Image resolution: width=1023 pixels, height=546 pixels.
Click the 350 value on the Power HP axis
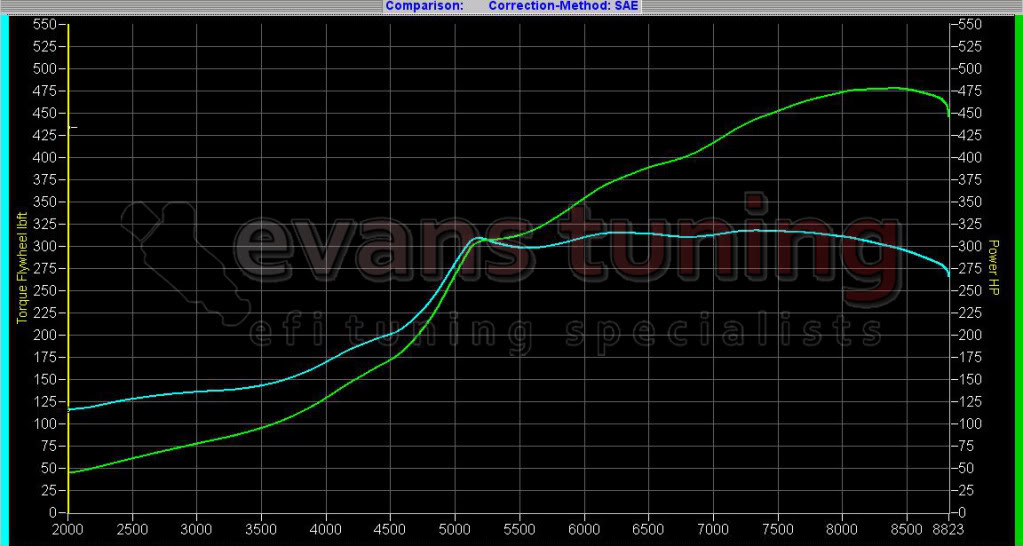click(971, 202)
